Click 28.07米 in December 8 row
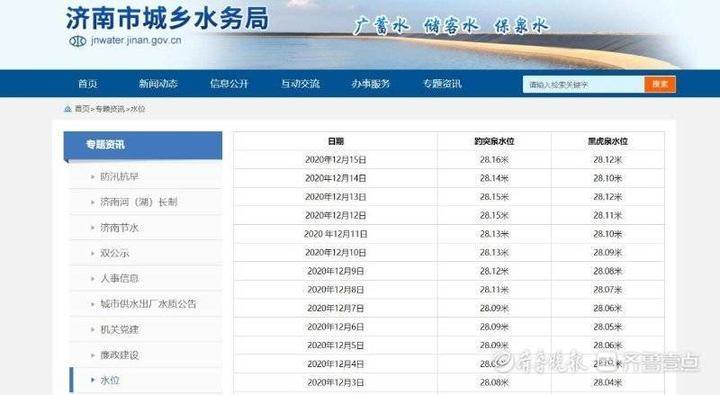 tap(608, 289)
